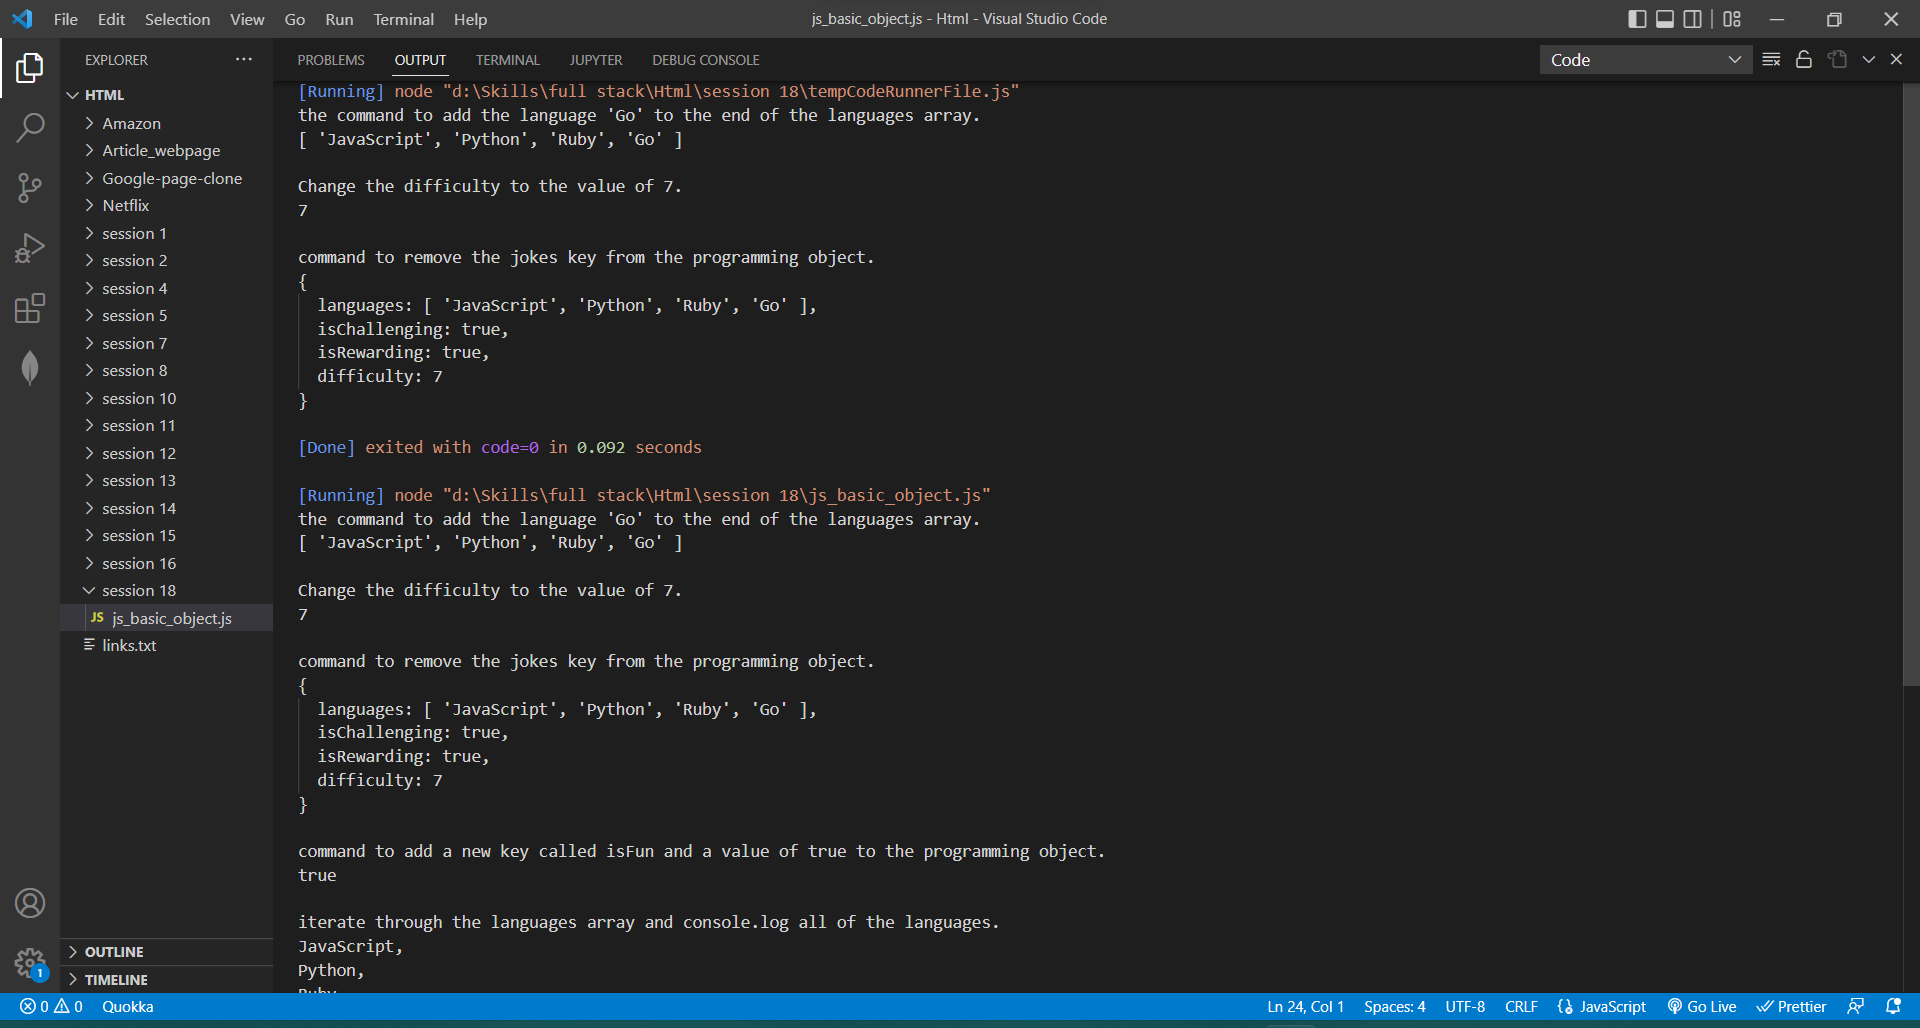Clear the output panel
This screenshot has height=1028, width=1920.
(1771, 60)
